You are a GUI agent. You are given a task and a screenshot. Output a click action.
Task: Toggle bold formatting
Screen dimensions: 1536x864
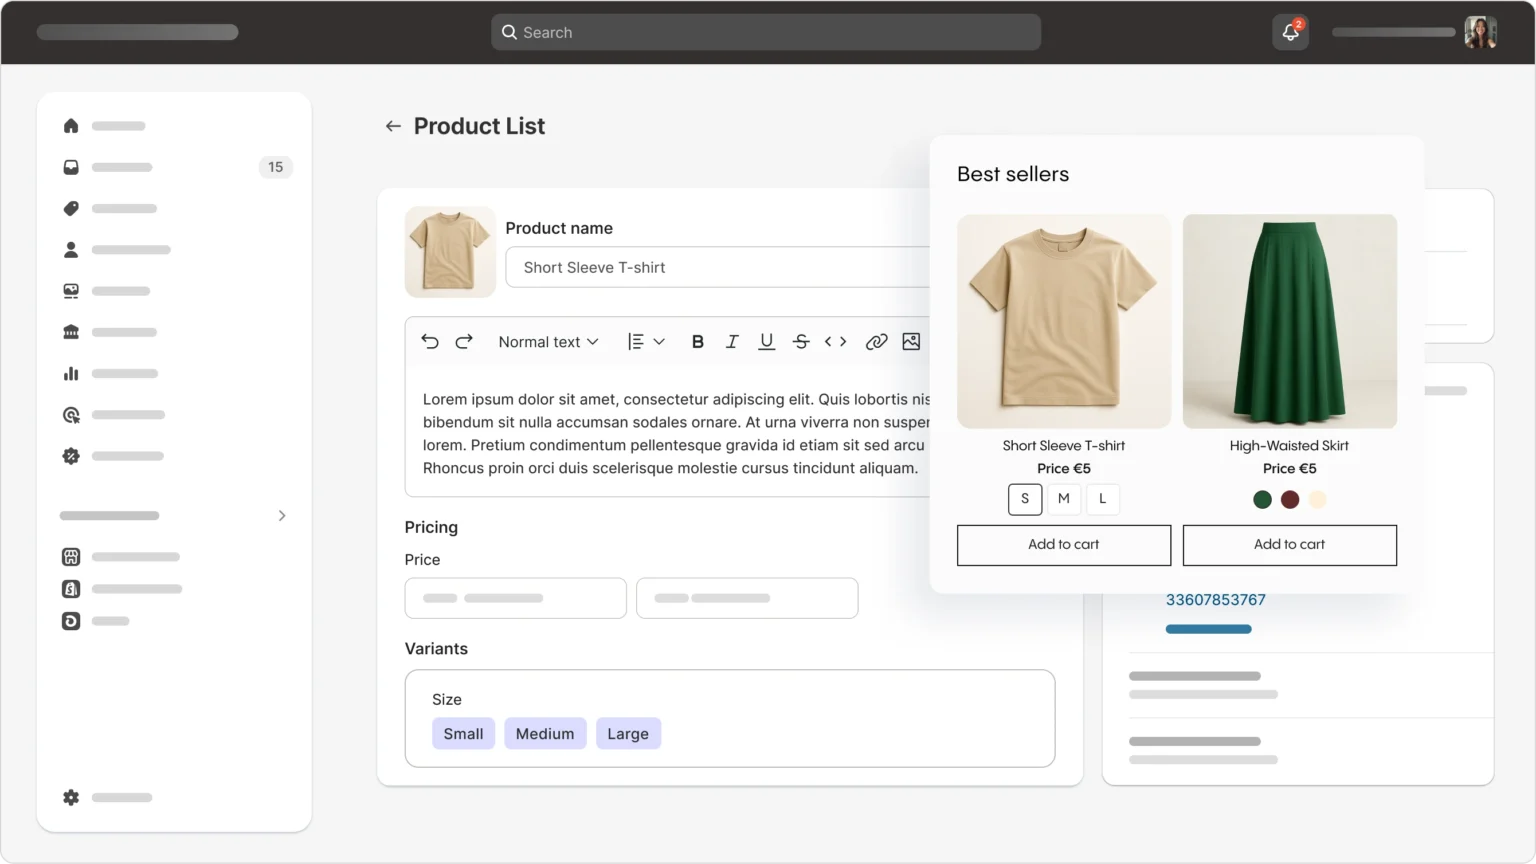coord(697,342)
